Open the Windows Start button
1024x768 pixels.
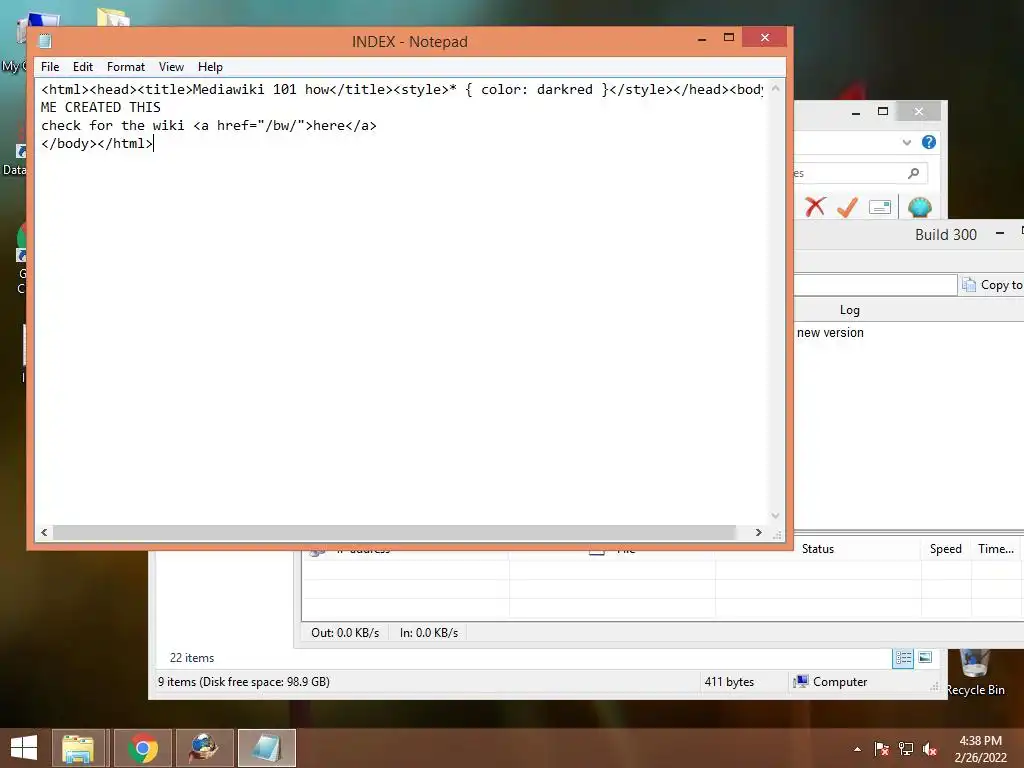point(24,748)
